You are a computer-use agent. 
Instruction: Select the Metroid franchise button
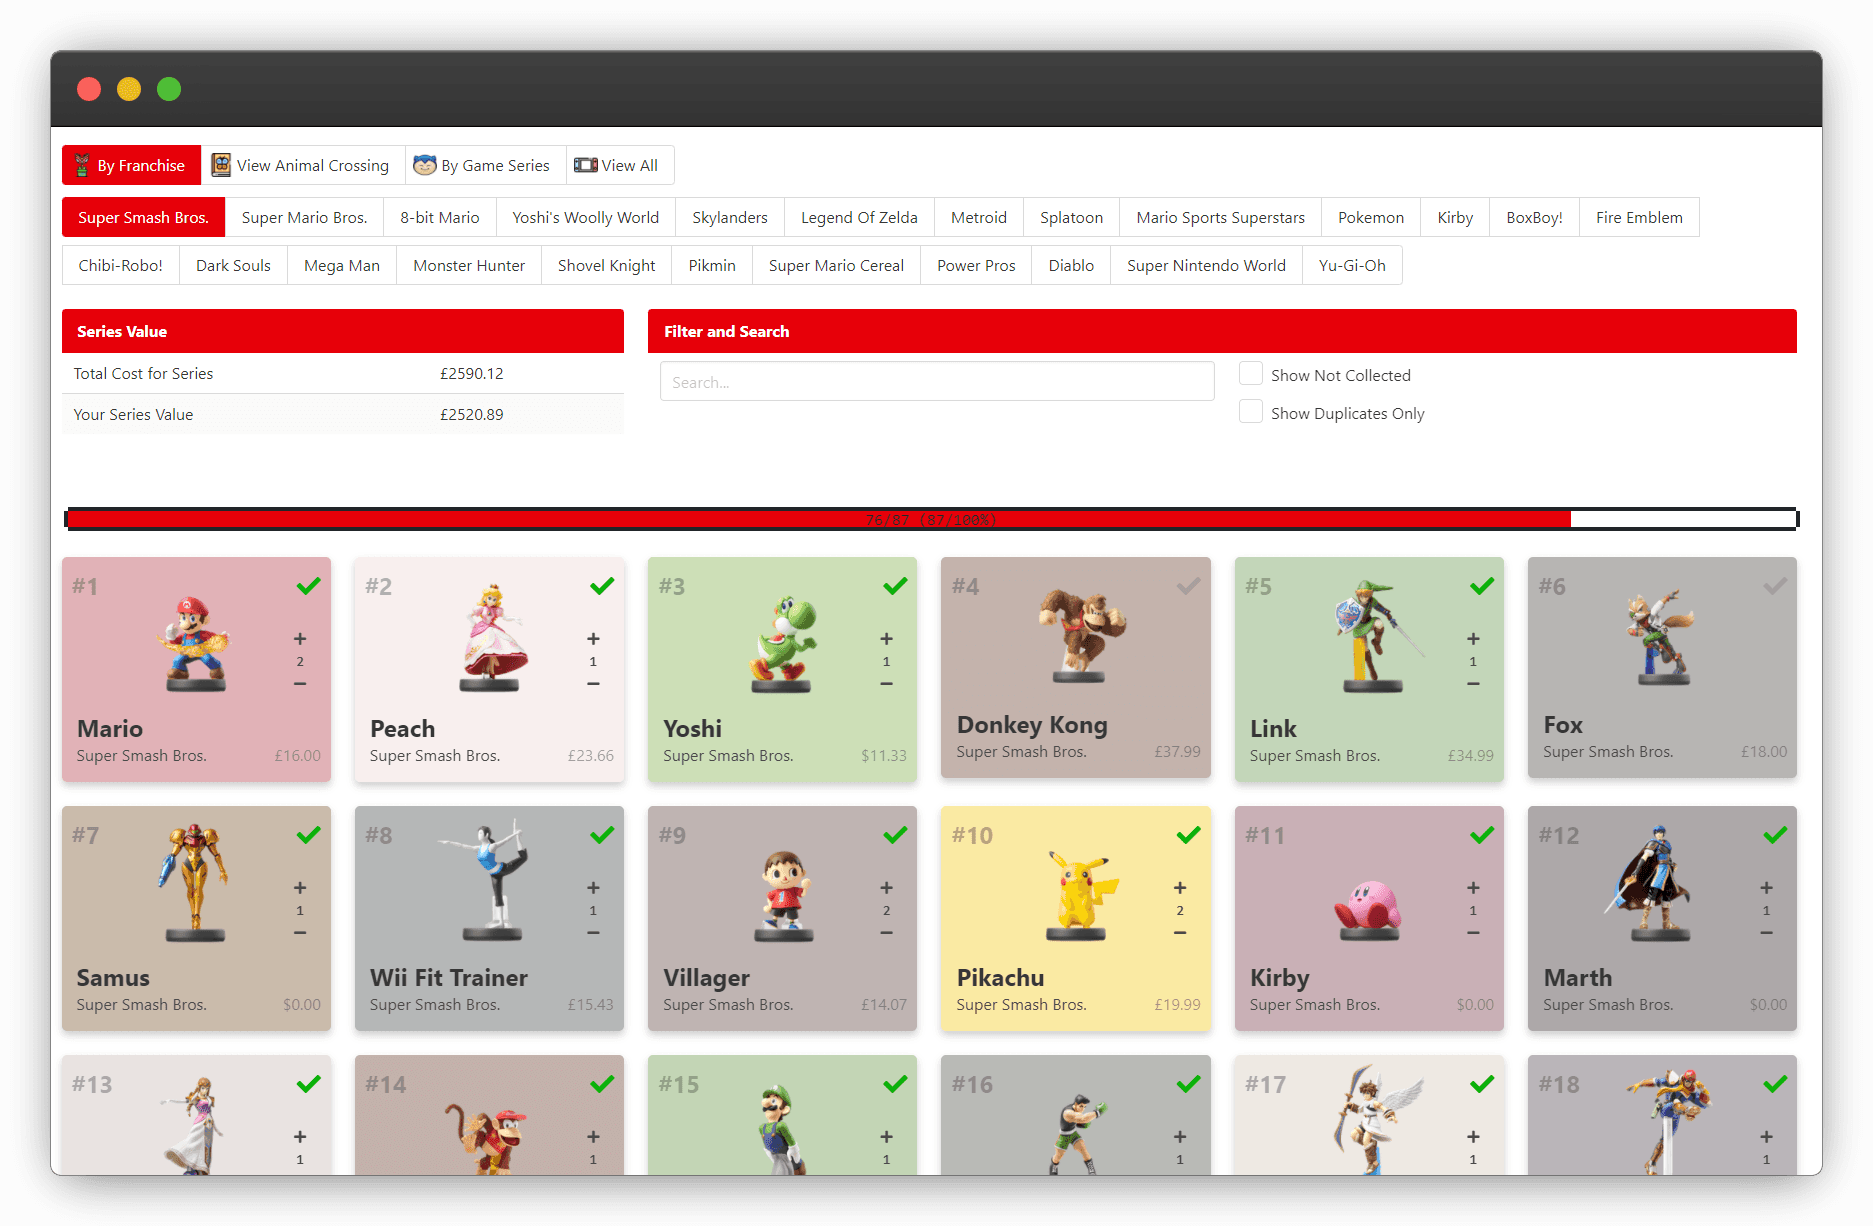[979, 217]
